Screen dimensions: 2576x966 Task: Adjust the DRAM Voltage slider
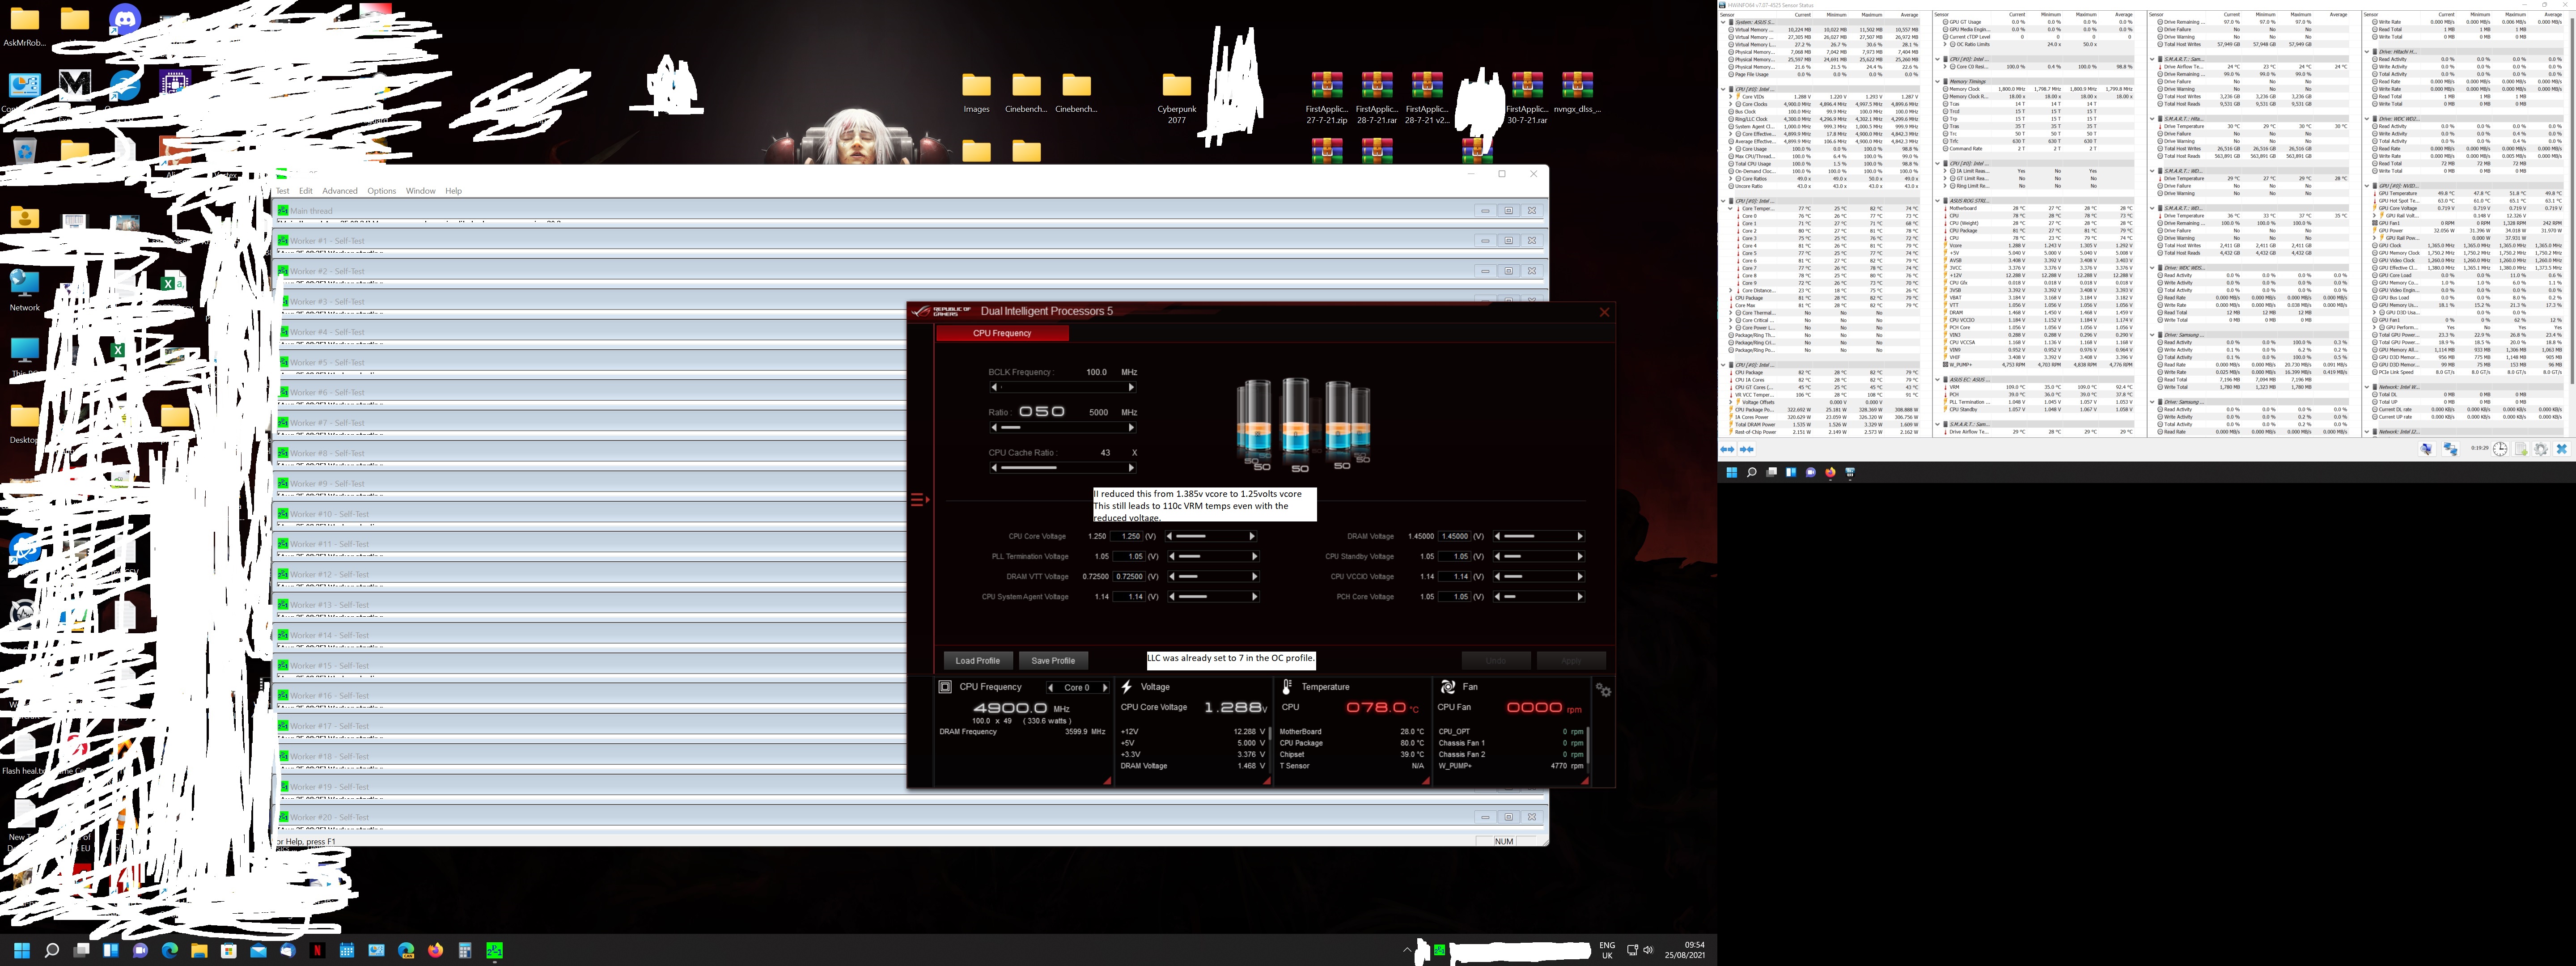(1538, 537)
